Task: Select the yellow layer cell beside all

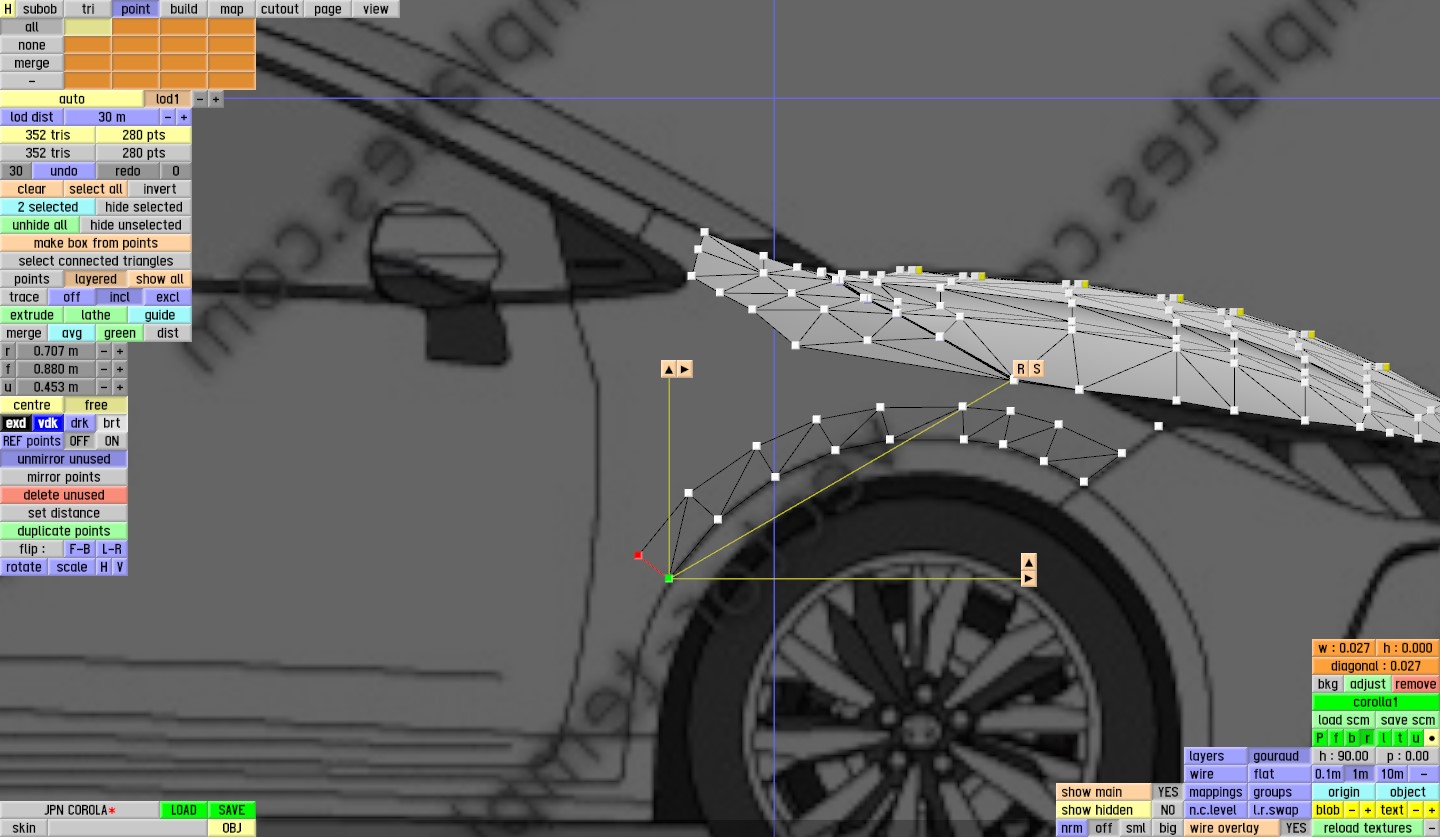Action: [x=88, y=27]
